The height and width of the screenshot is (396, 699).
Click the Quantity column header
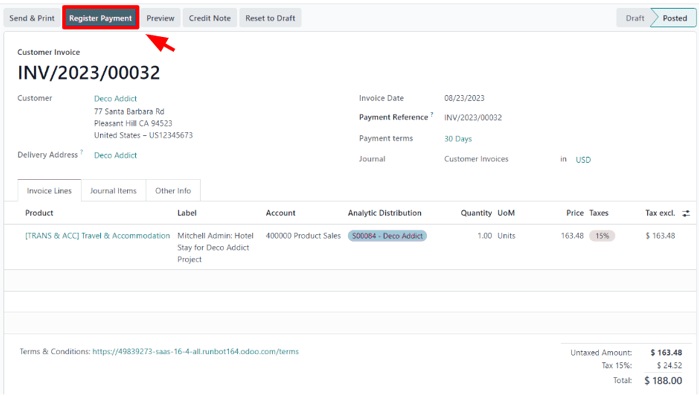point(476,213)
